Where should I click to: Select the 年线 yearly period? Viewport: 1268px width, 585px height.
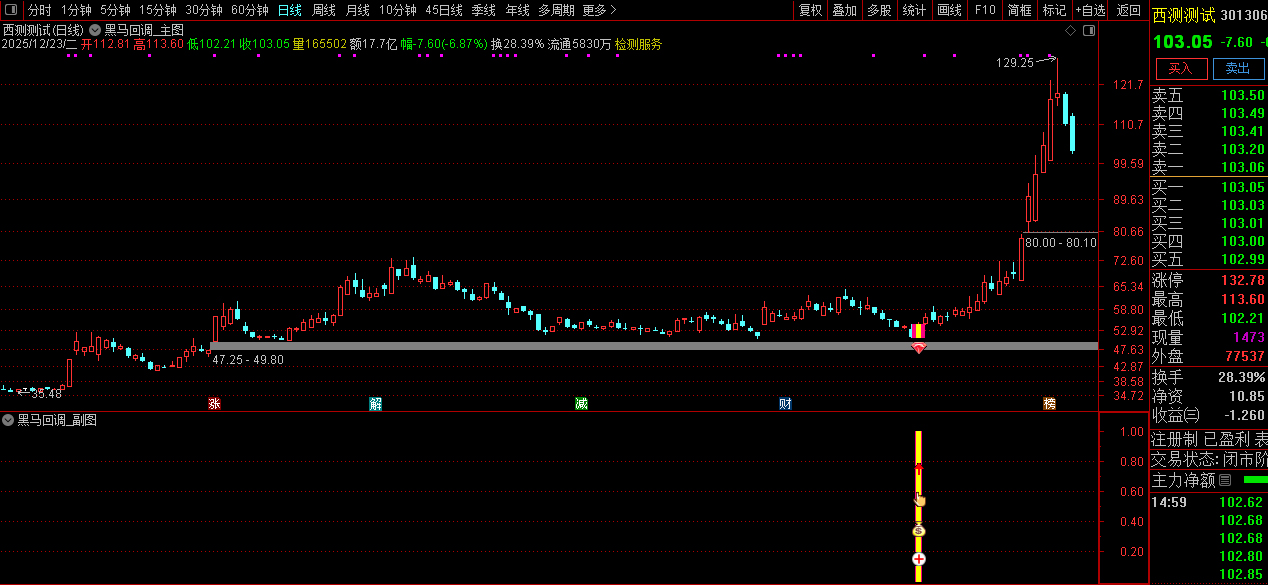click(517, 10)
